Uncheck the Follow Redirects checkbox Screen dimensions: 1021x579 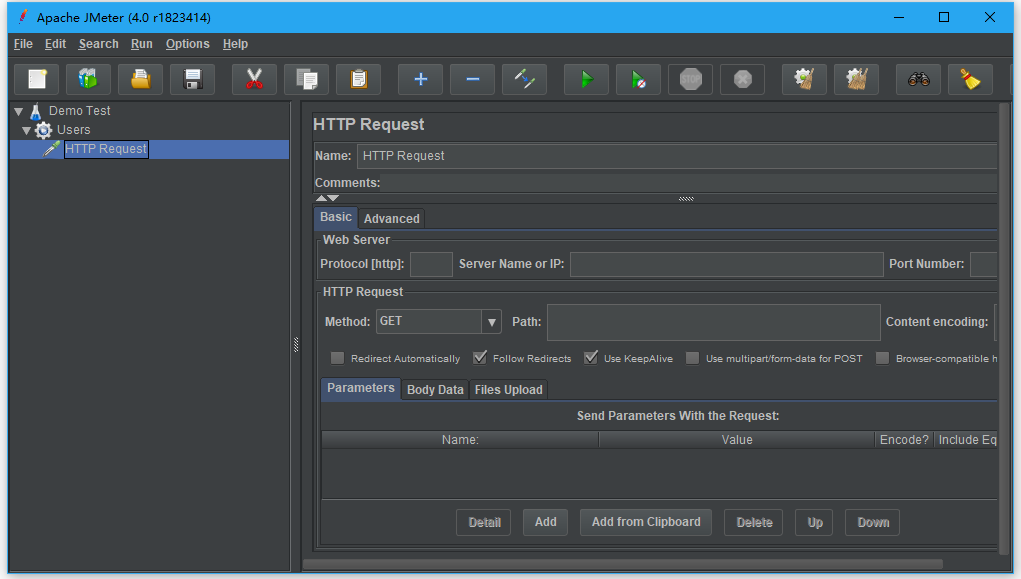click(480, 358)
